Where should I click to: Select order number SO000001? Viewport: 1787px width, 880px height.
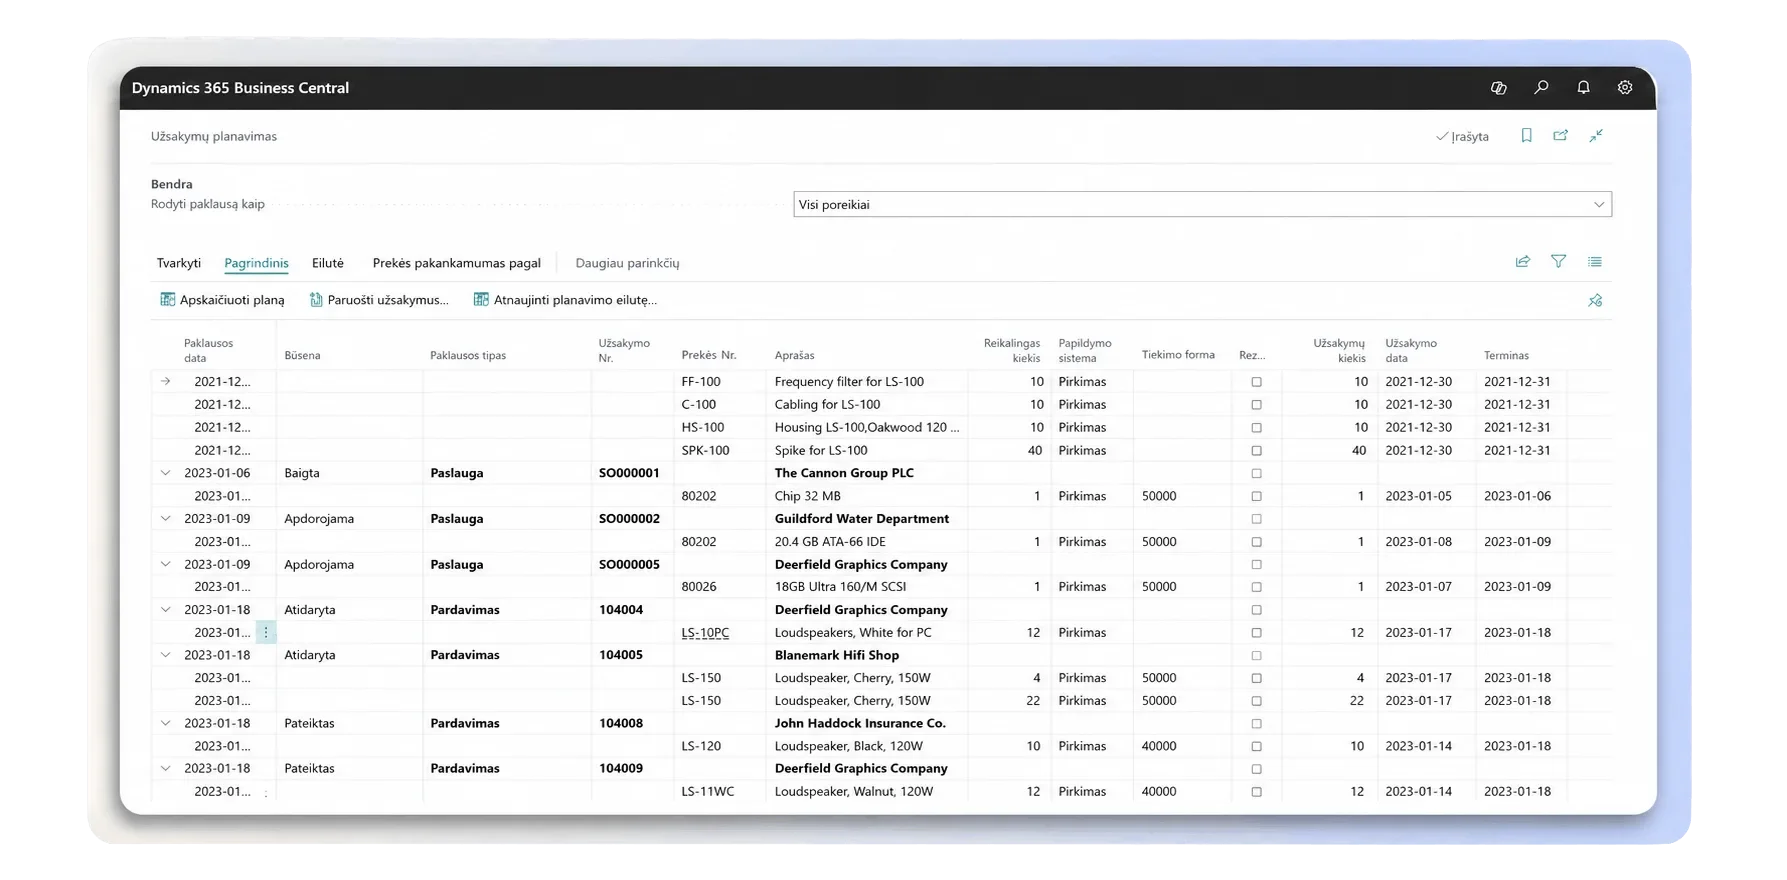tap(629, 473)
